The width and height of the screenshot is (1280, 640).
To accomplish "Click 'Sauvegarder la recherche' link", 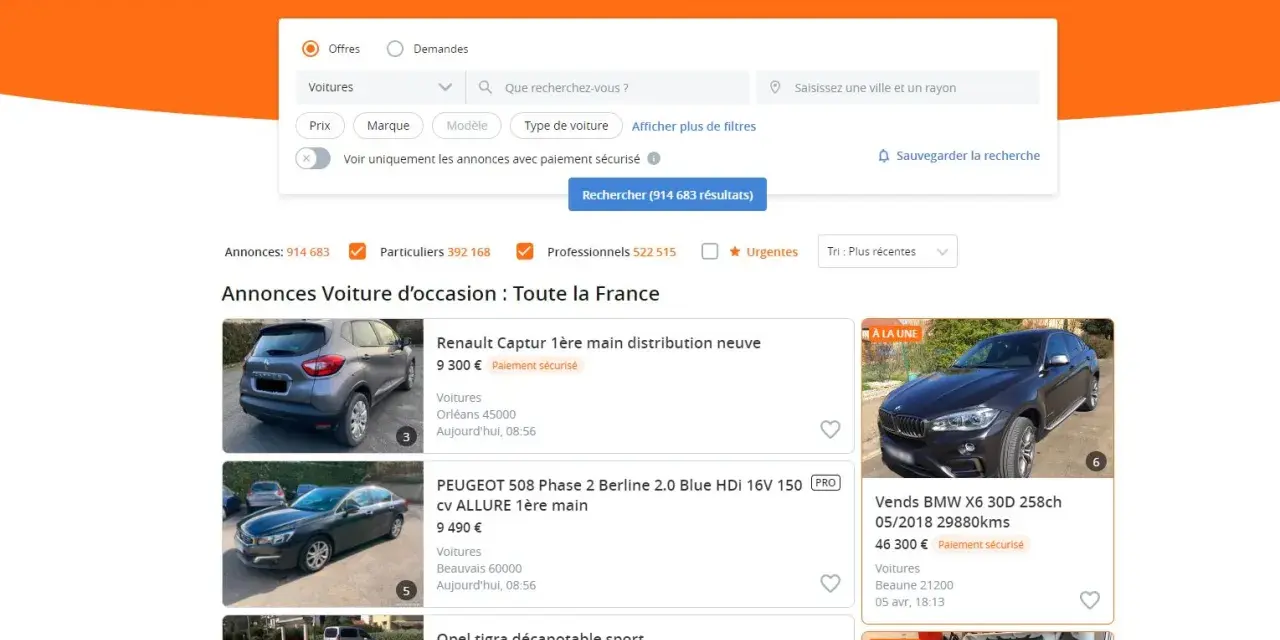I will pos(968,156).
